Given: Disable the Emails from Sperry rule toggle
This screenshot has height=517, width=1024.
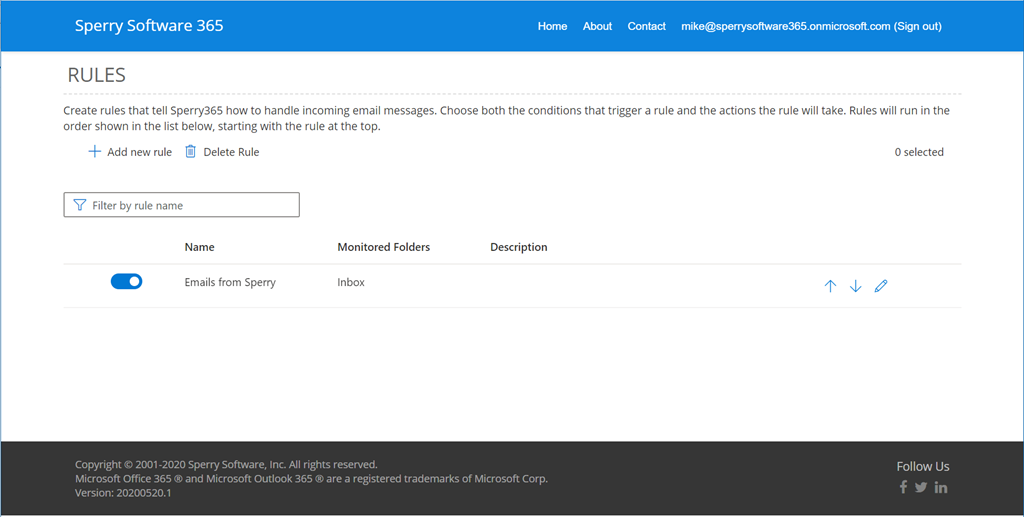Looking at the screenshot, I should (x=127, y=281).
